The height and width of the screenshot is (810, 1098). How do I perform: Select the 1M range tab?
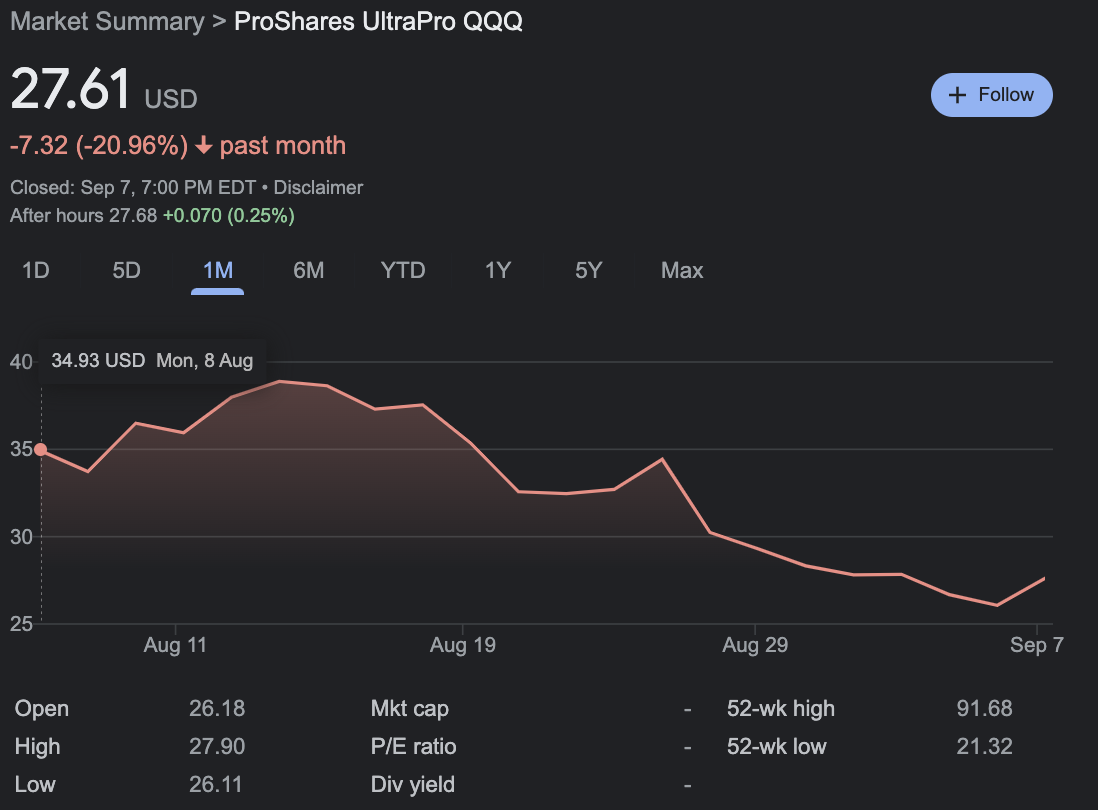coord(218,270)
